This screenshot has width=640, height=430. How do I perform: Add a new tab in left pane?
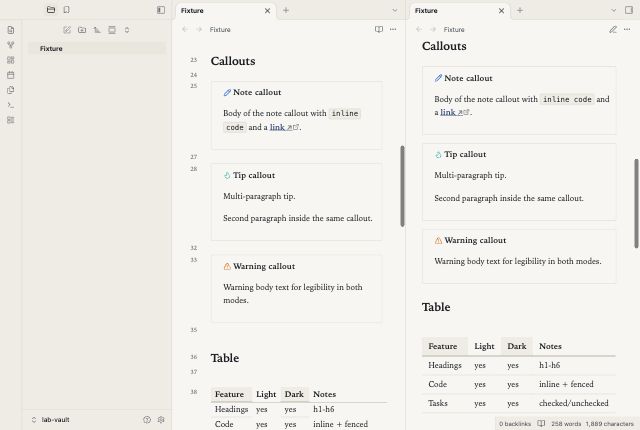pos(286,10)
